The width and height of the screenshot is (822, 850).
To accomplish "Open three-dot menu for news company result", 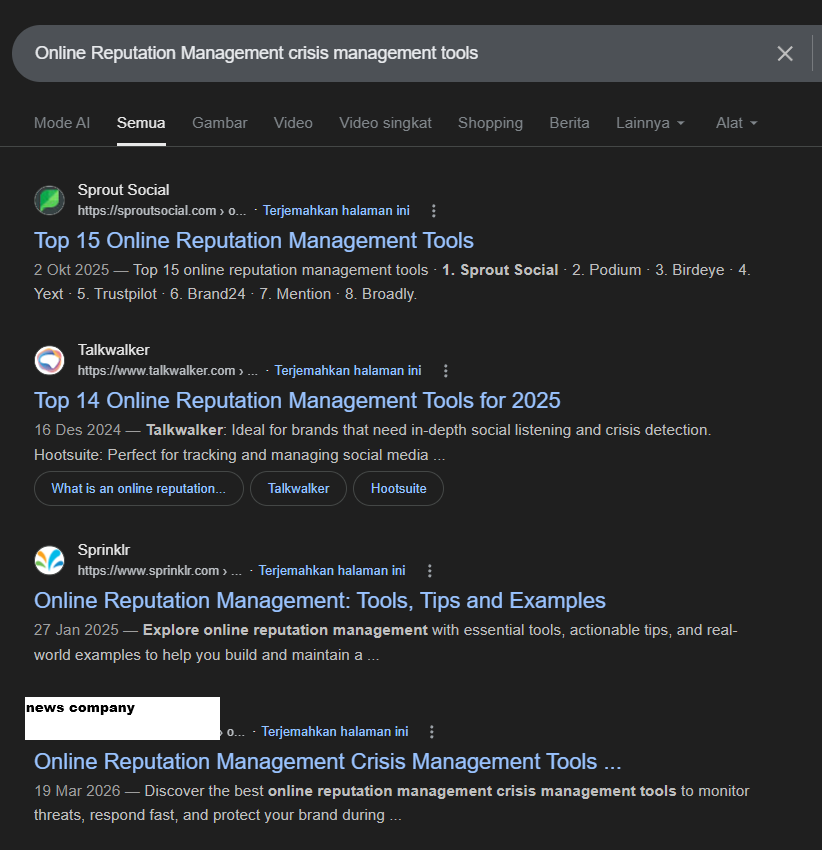I will [x=432, y=732].
